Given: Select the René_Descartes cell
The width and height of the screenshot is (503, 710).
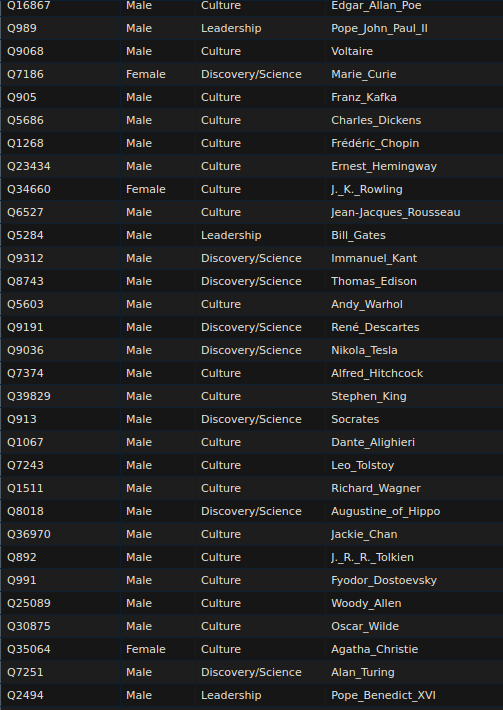Looking at the screenshot, I should [x=414, y=327].
